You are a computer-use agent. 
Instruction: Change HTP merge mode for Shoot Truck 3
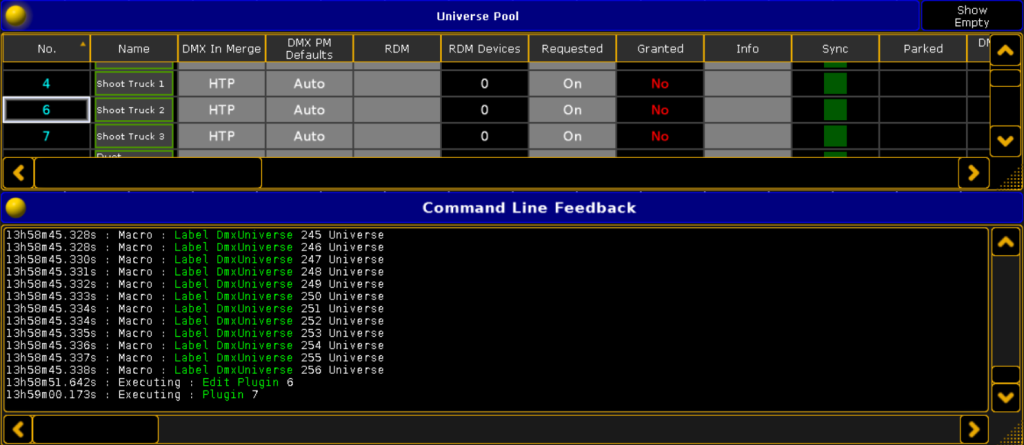pyautogui.click(x=222, y=136)
